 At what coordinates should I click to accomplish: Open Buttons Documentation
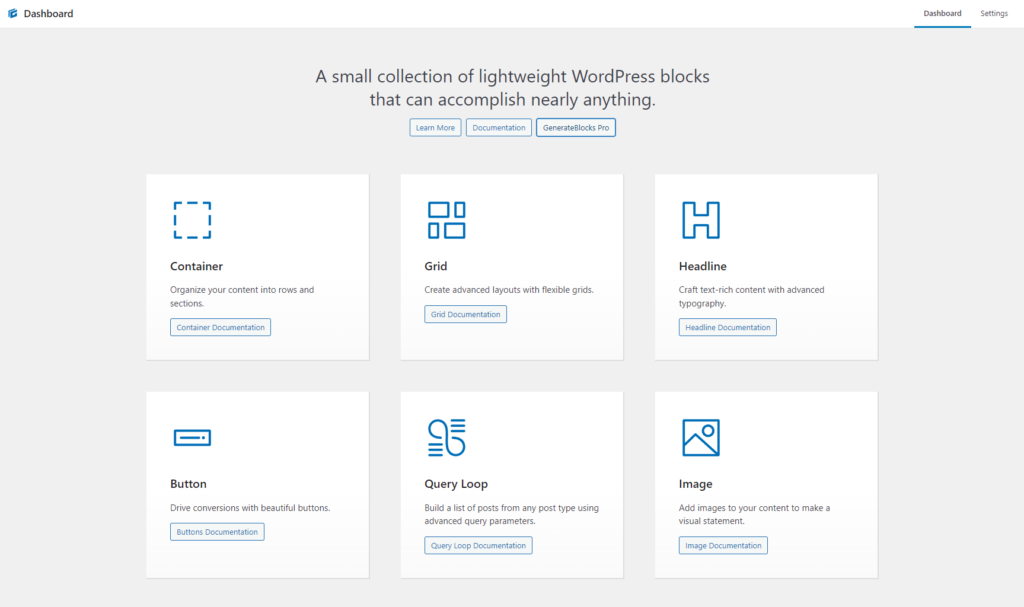pyautogui.click(x=217, y=532)
